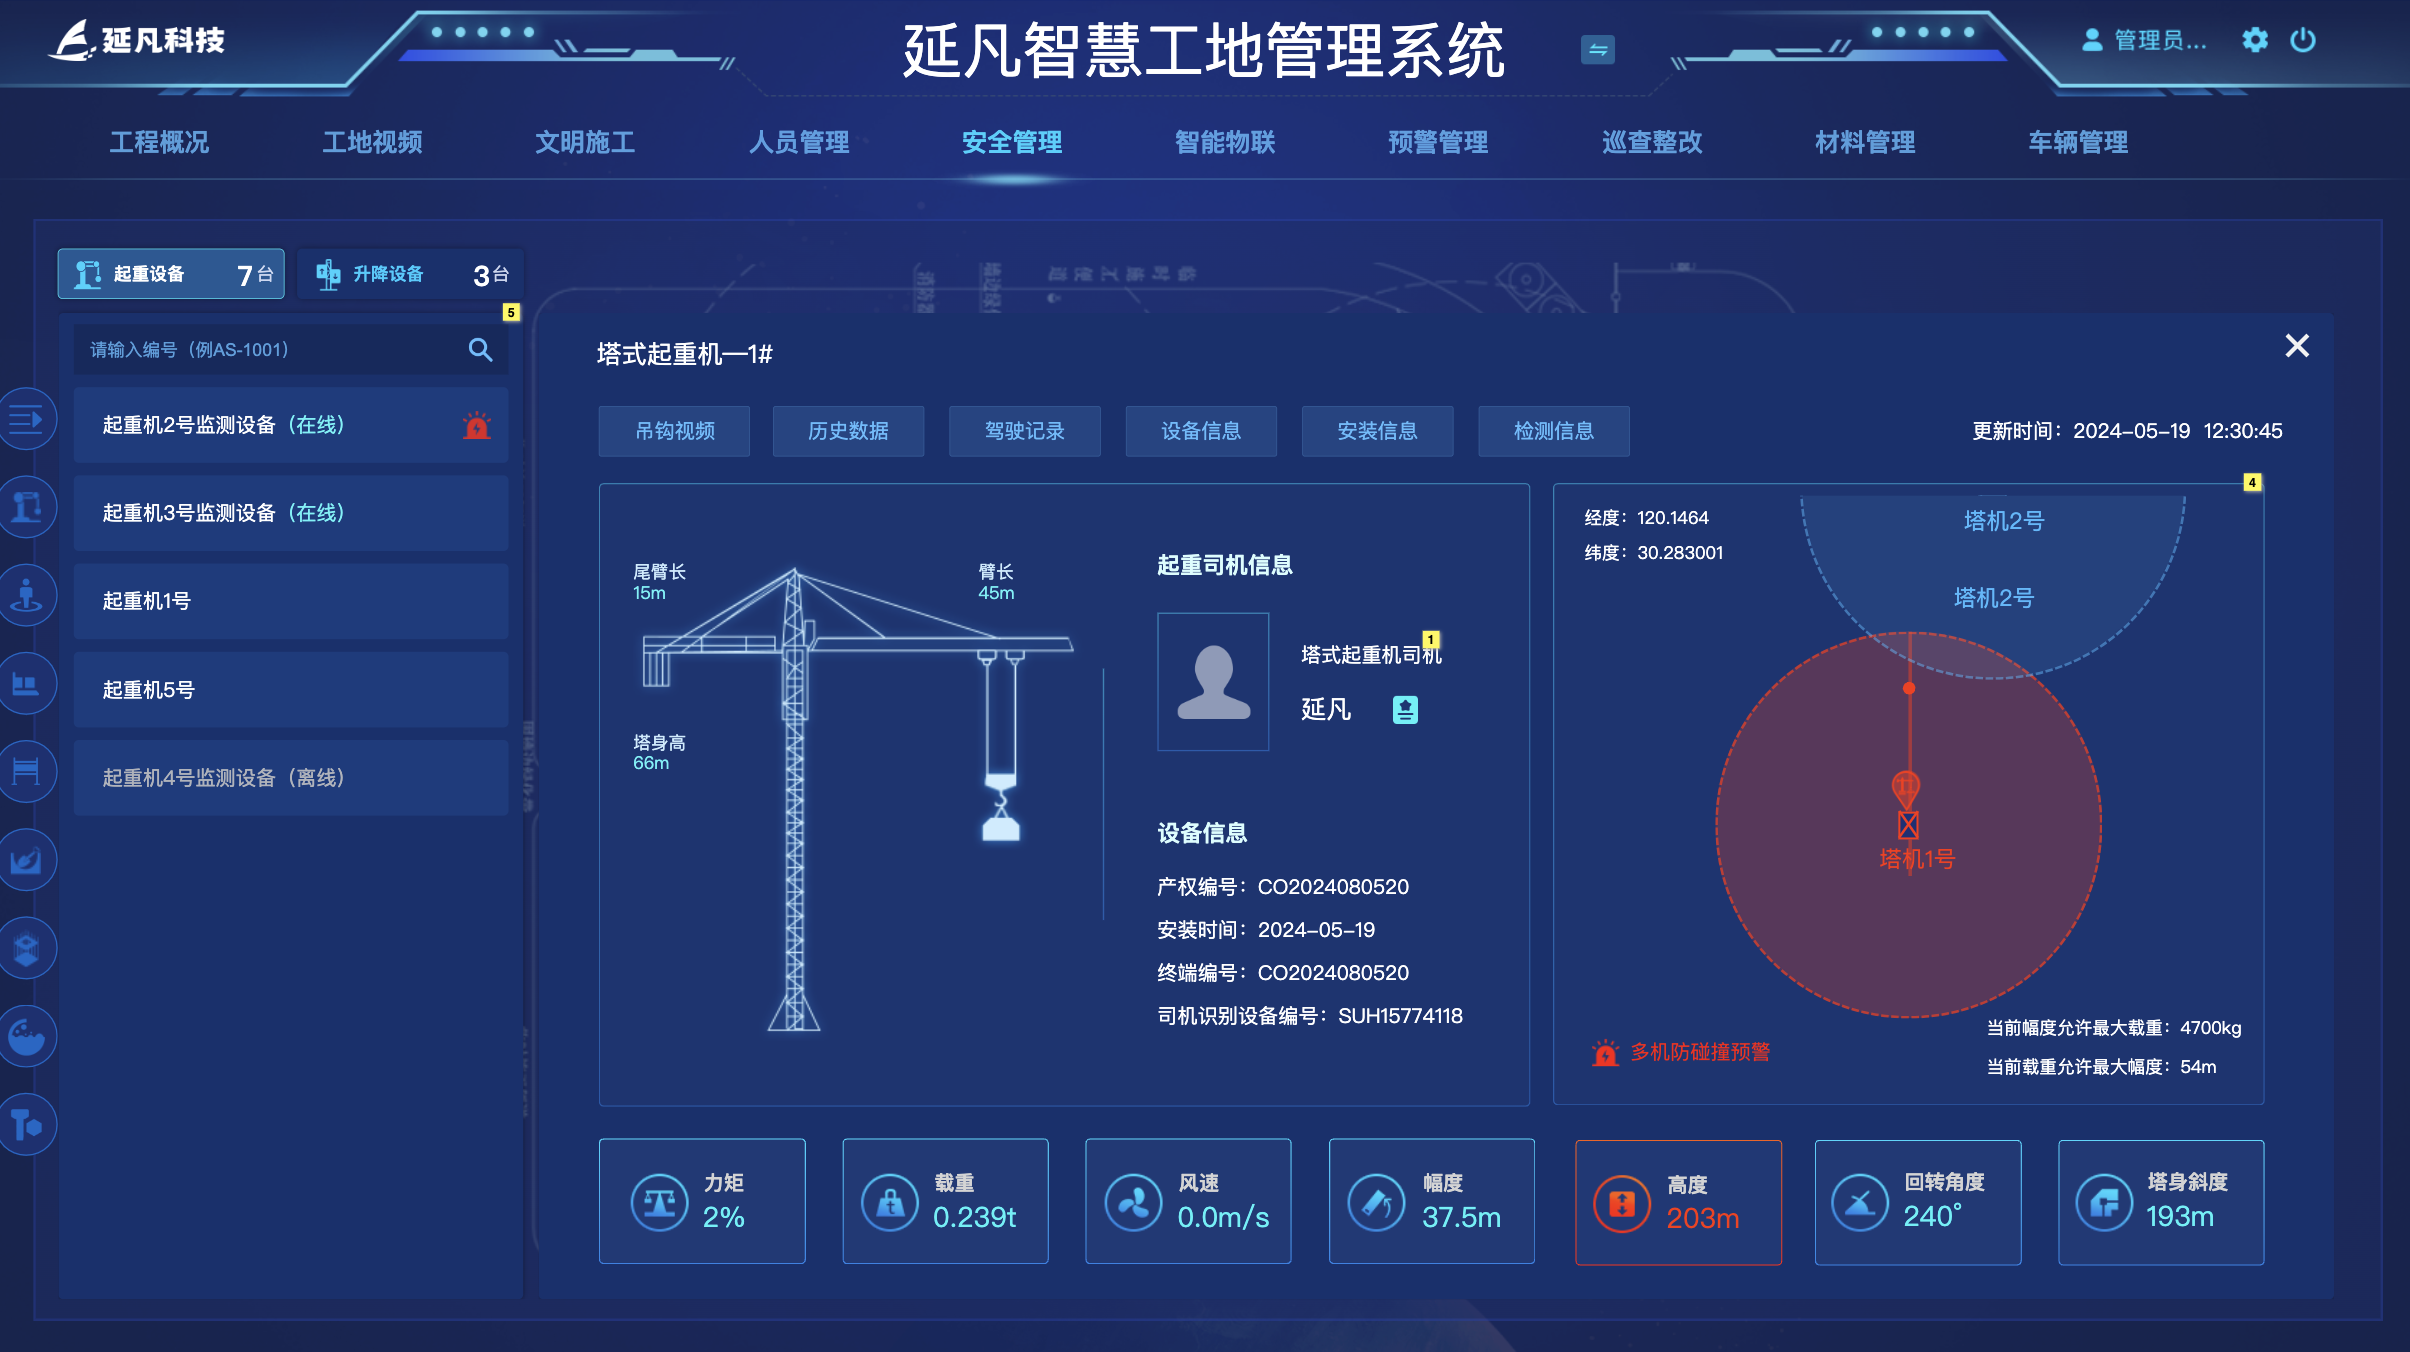Screen dimensions: 2410x1352
Task: Click the power logout icon
Action: 2303,40
